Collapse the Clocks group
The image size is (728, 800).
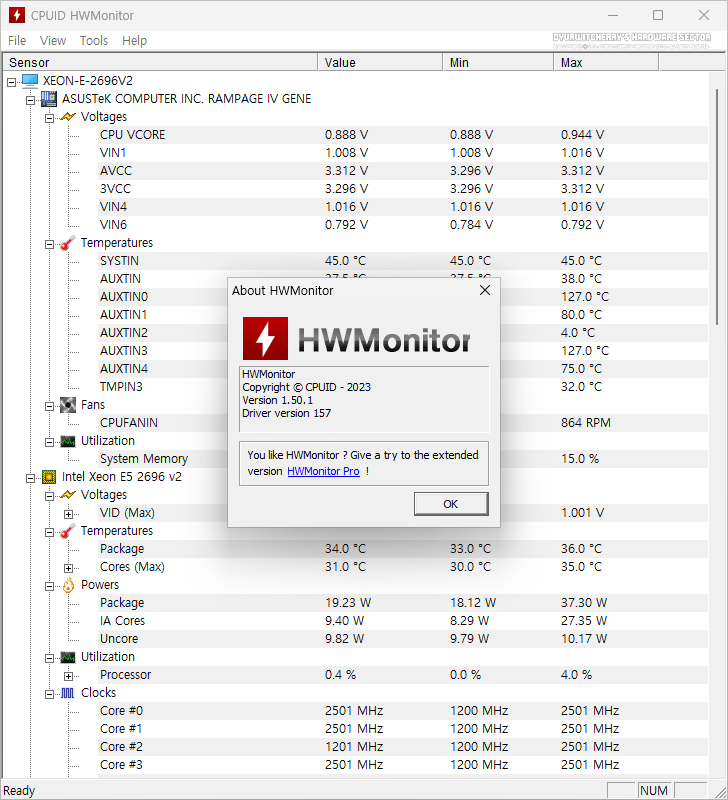[x=49, y=694]
